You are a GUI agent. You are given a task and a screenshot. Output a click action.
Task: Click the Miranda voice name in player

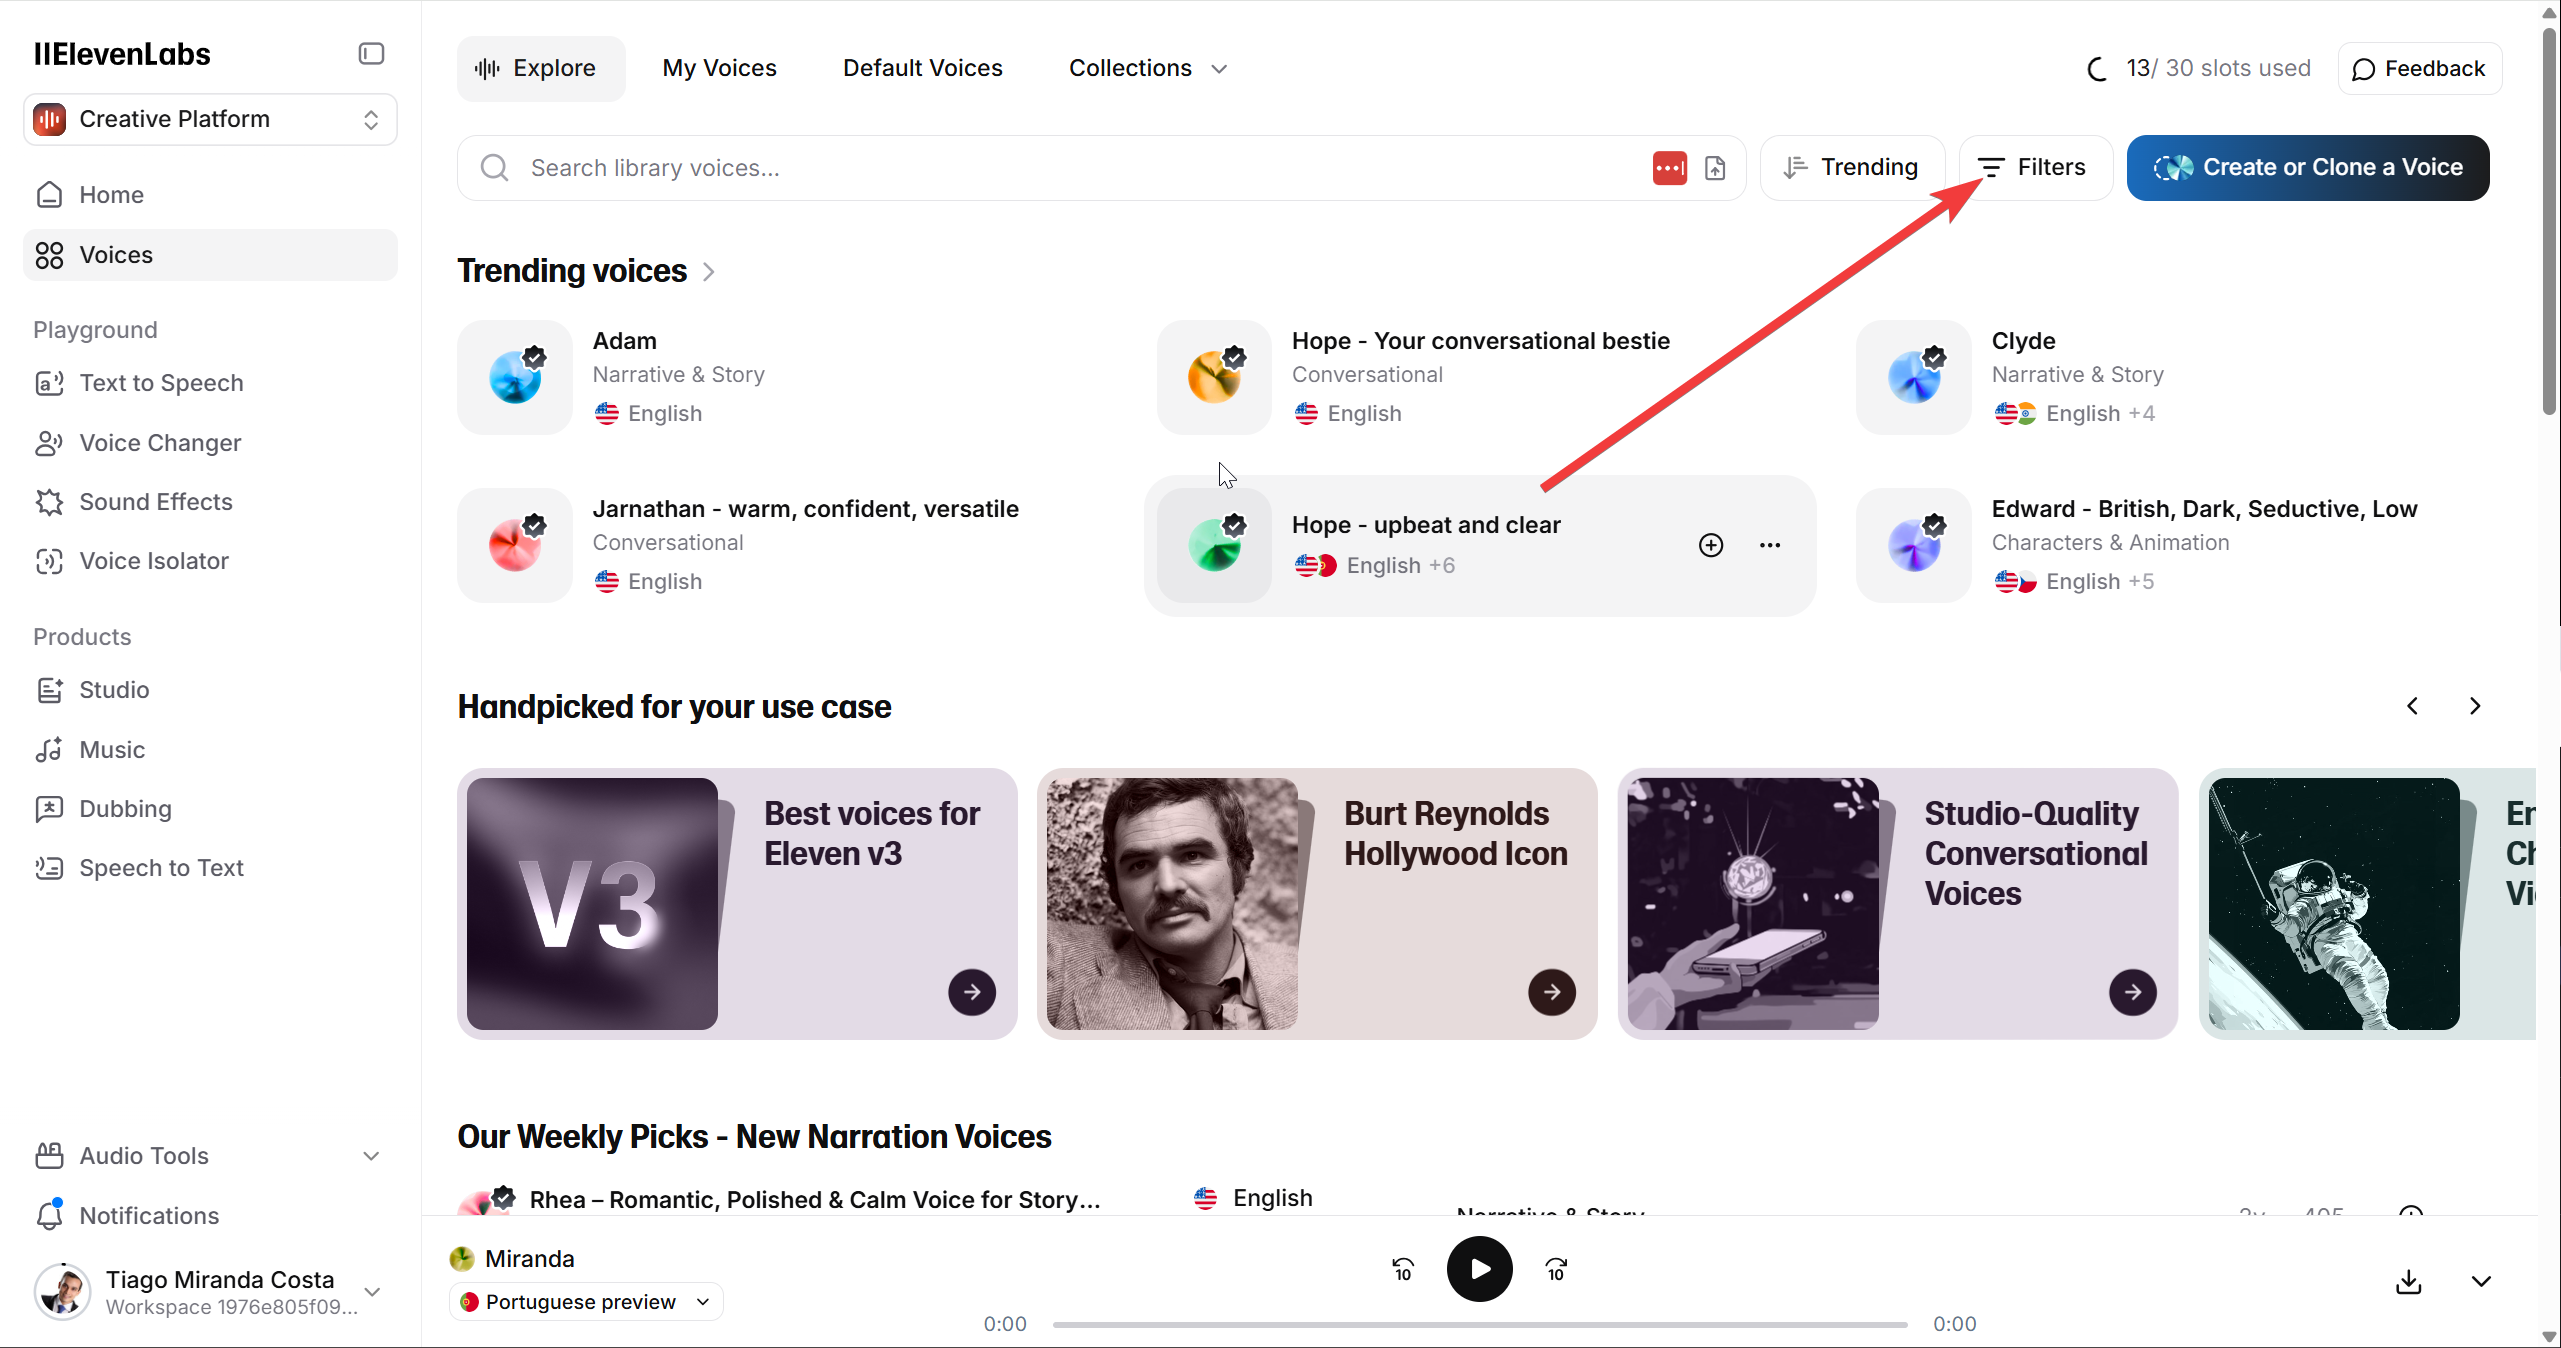click(530, 1259)
